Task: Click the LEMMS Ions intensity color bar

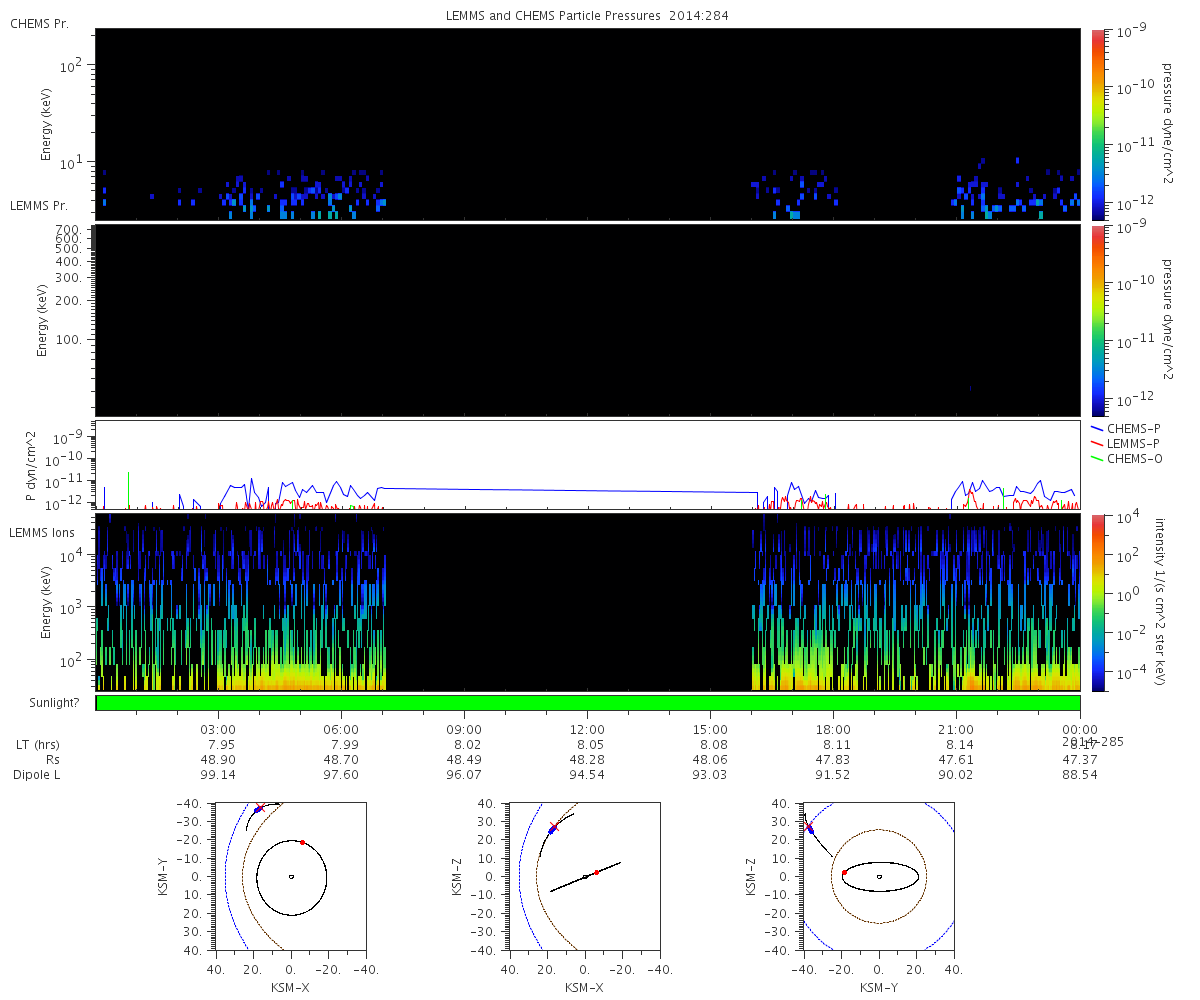Action: pyautogui.click(x=1097, y=602)
